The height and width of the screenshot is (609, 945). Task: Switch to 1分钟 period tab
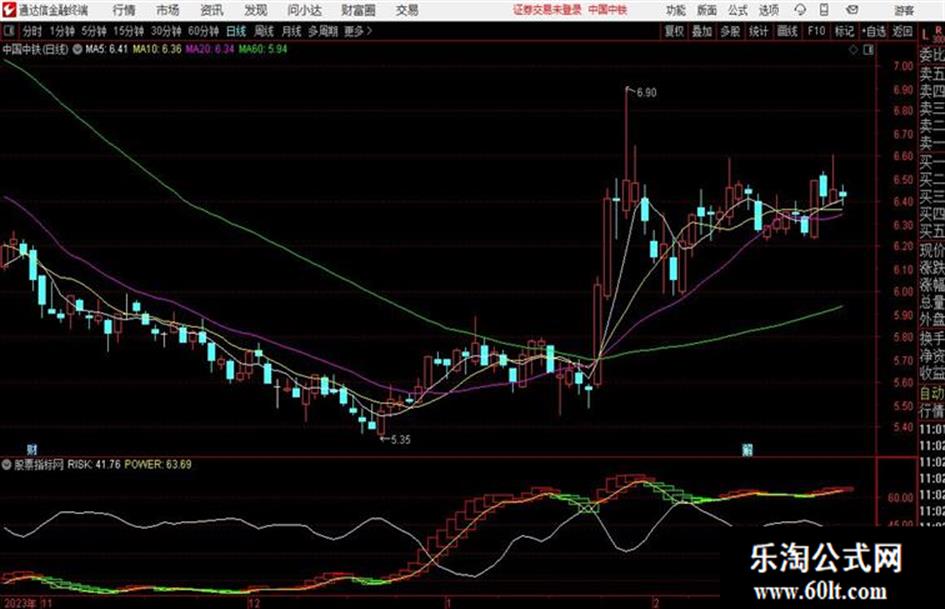62,31
